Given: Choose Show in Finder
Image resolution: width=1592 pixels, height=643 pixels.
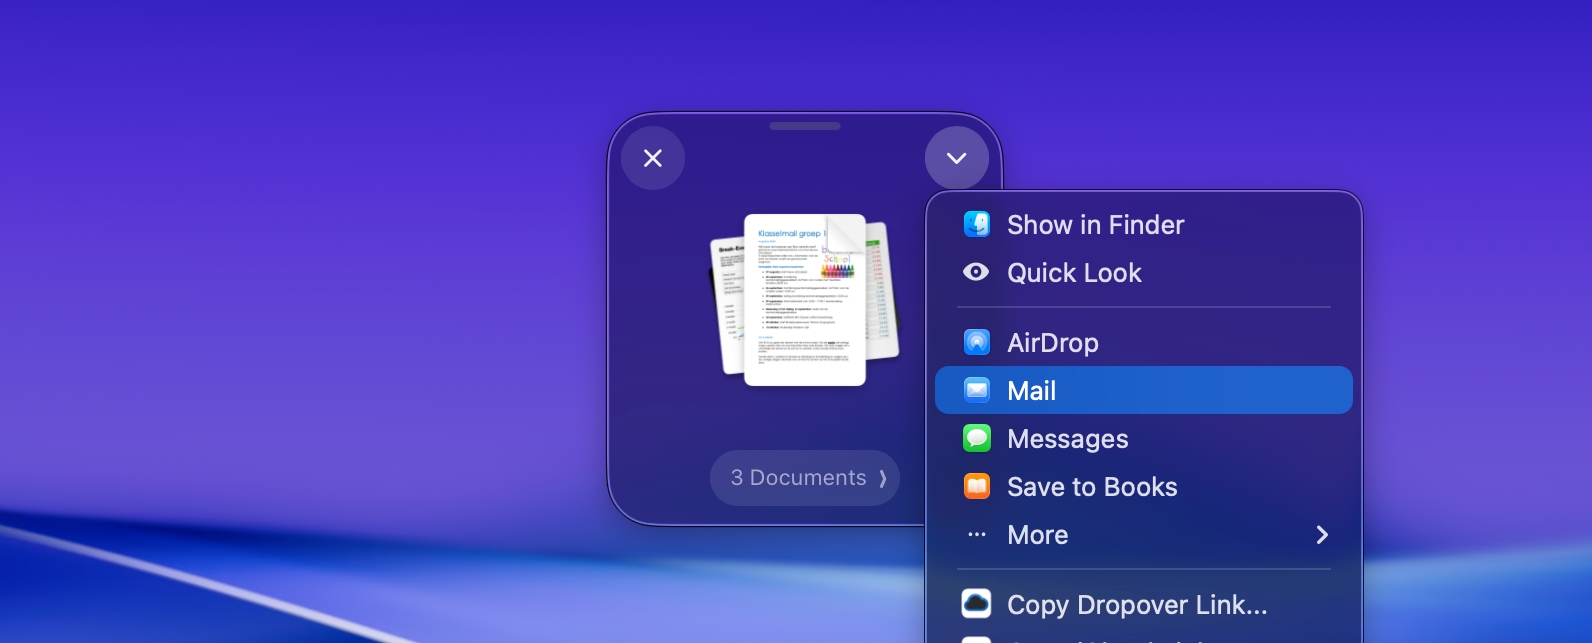Looking at the screenshot, I should tap(1143, 225).
